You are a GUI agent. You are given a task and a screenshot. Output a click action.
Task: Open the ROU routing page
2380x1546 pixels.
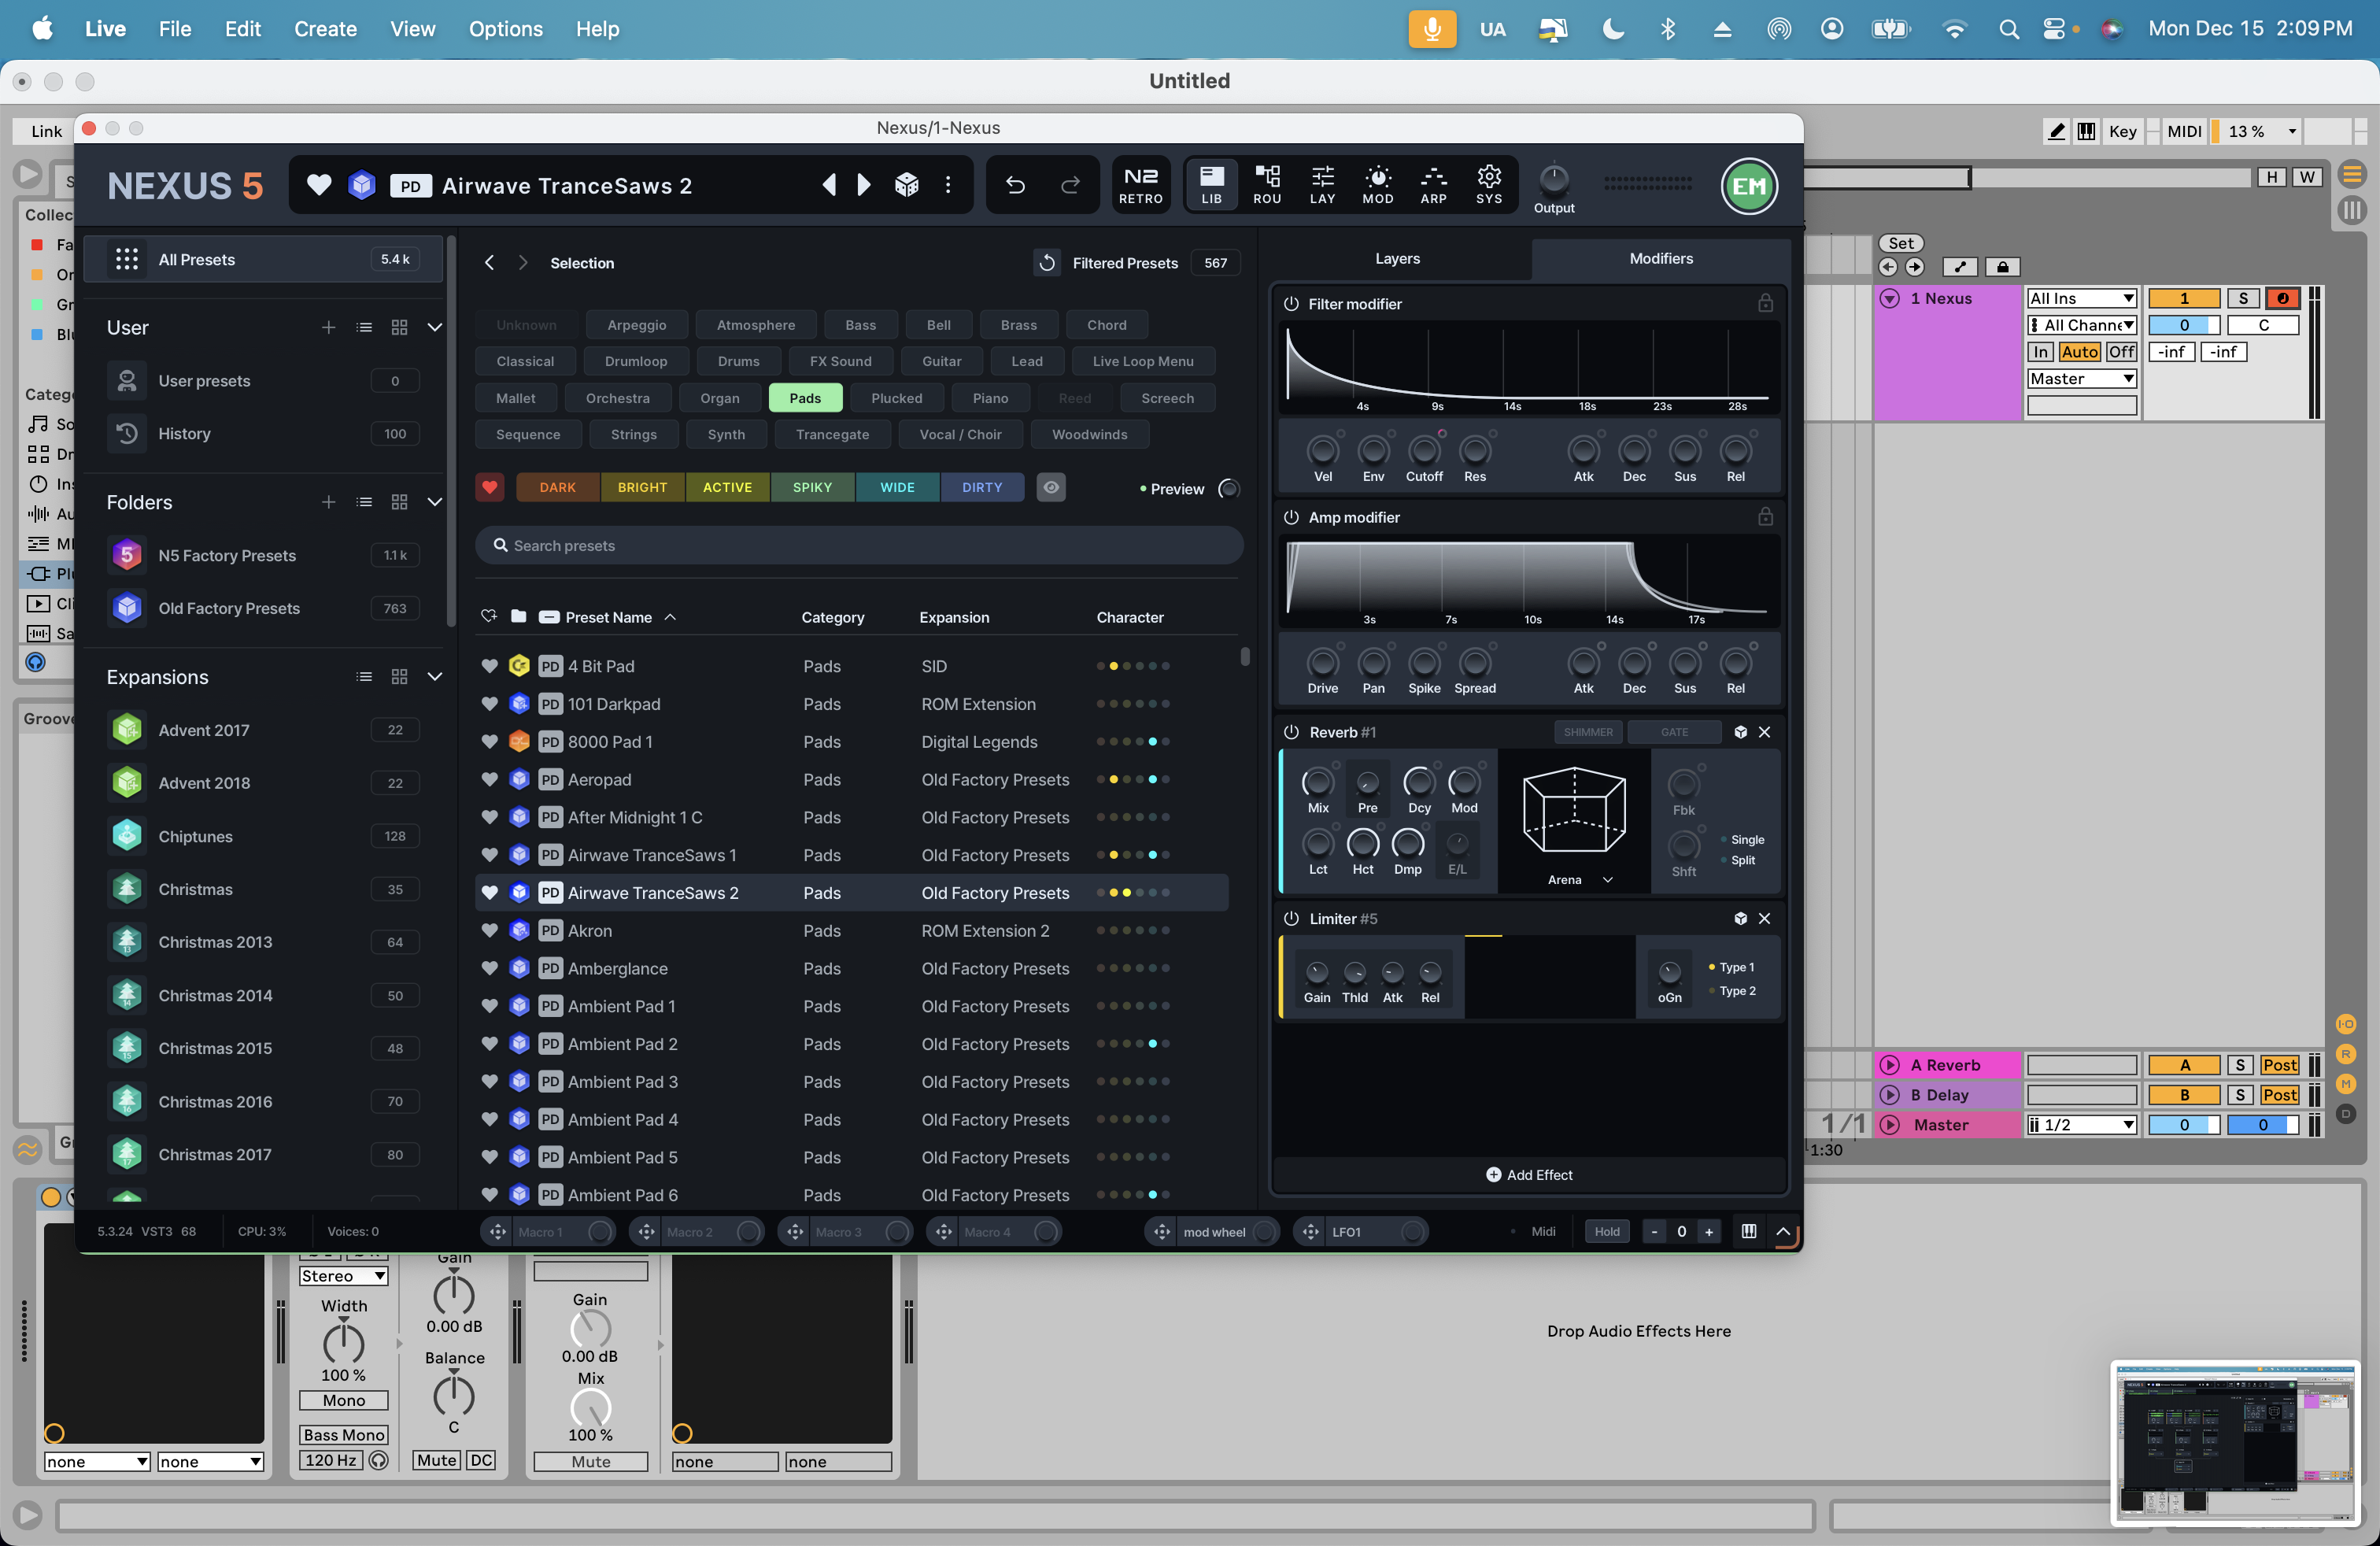coord(1267,185)
